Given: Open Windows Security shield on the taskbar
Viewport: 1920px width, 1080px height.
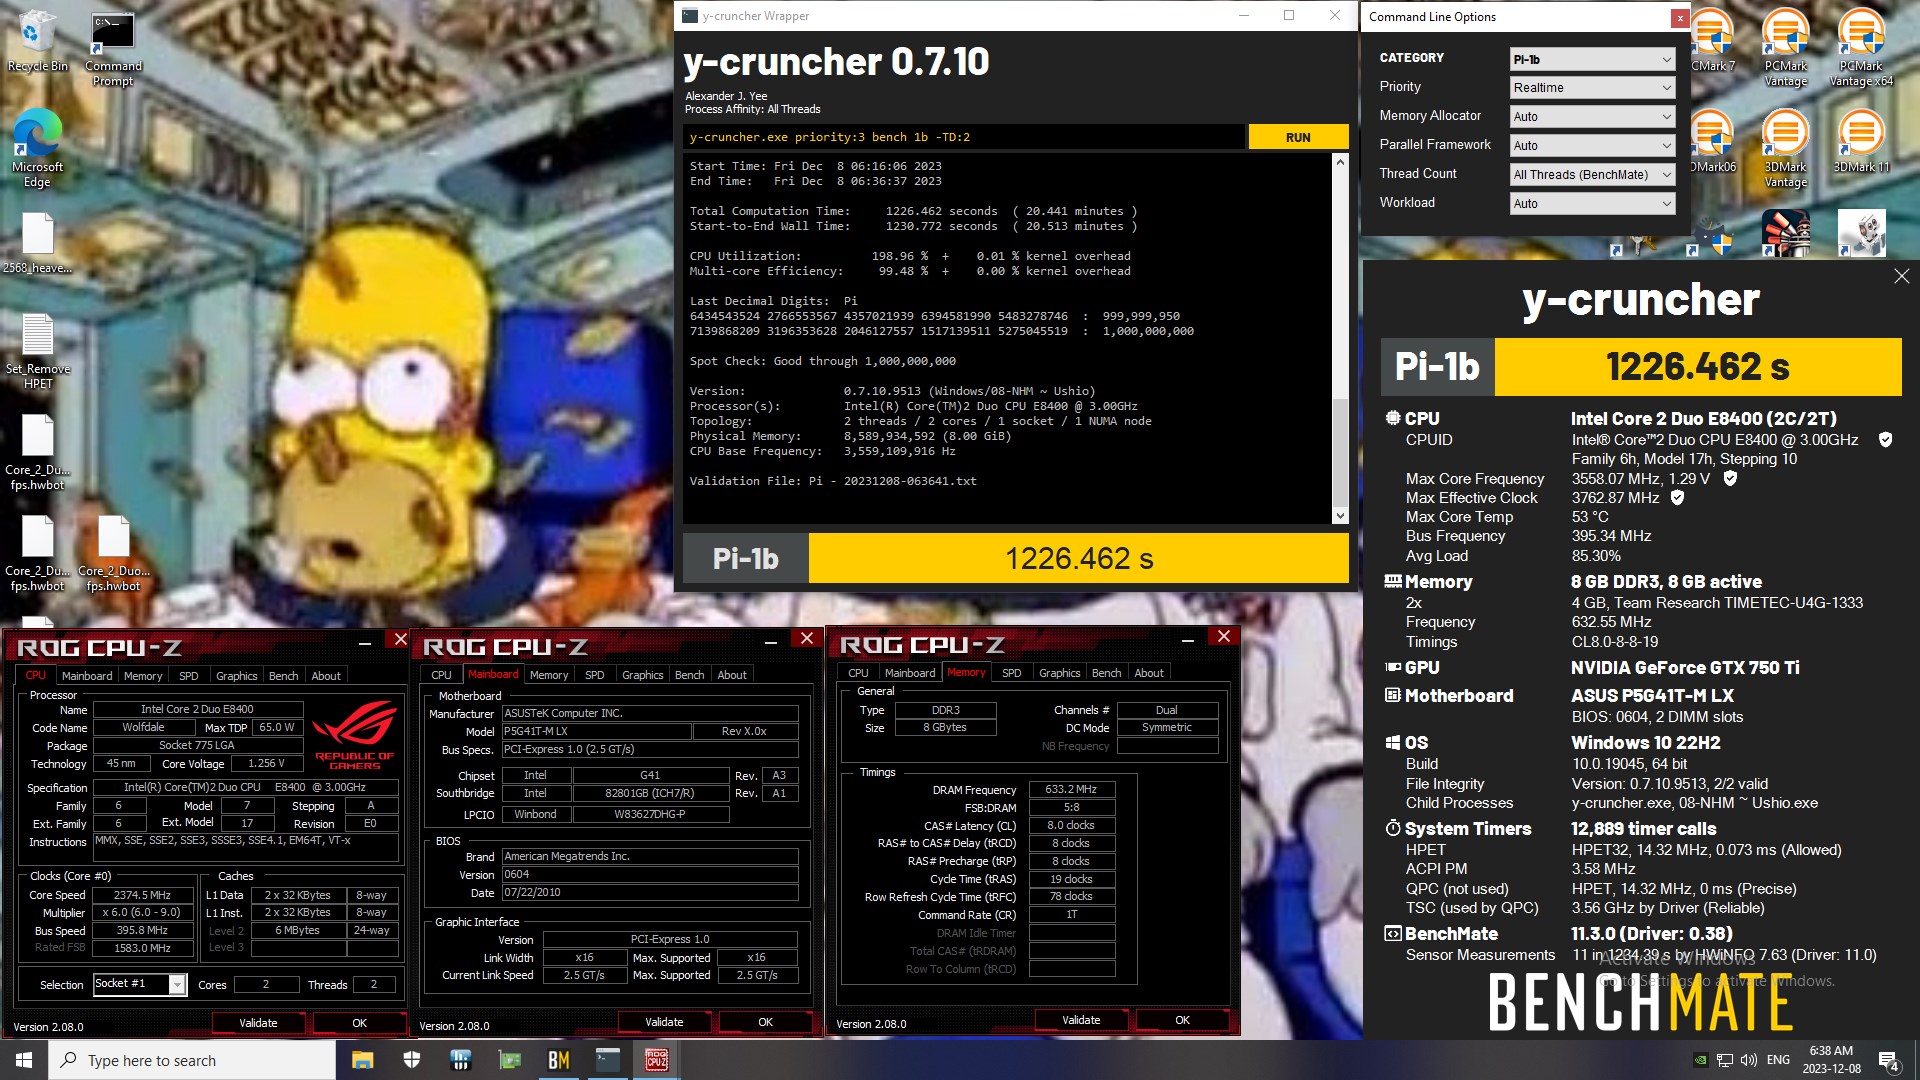Looking at the screenshot, I should pyautogui.click(x=411, y=1060).
